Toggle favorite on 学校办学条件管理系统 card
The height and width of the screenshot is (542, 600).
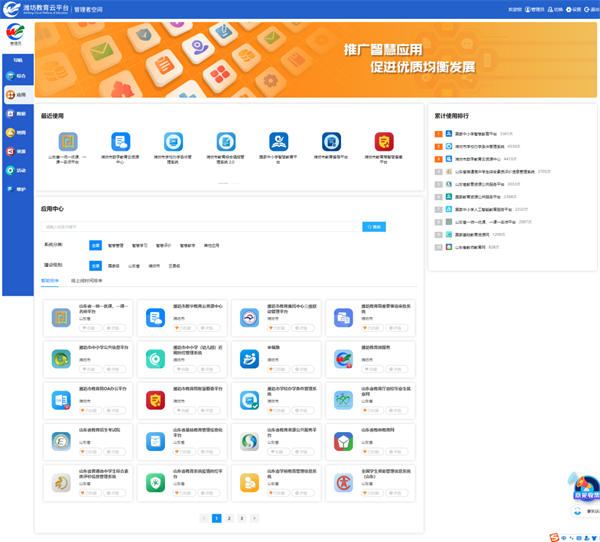[x=279, y=411]
